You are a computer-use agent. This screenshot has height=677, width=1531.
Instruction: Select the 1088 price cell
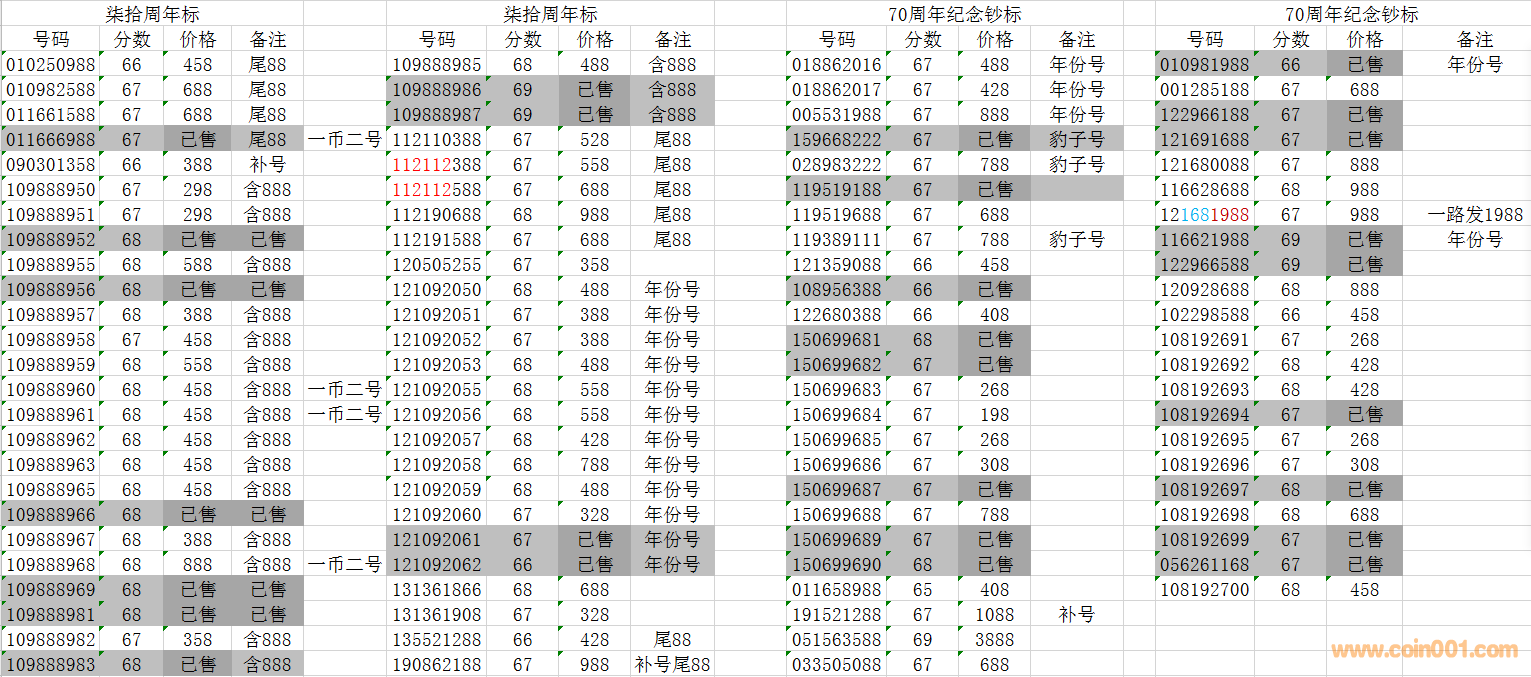coord(994,615)
